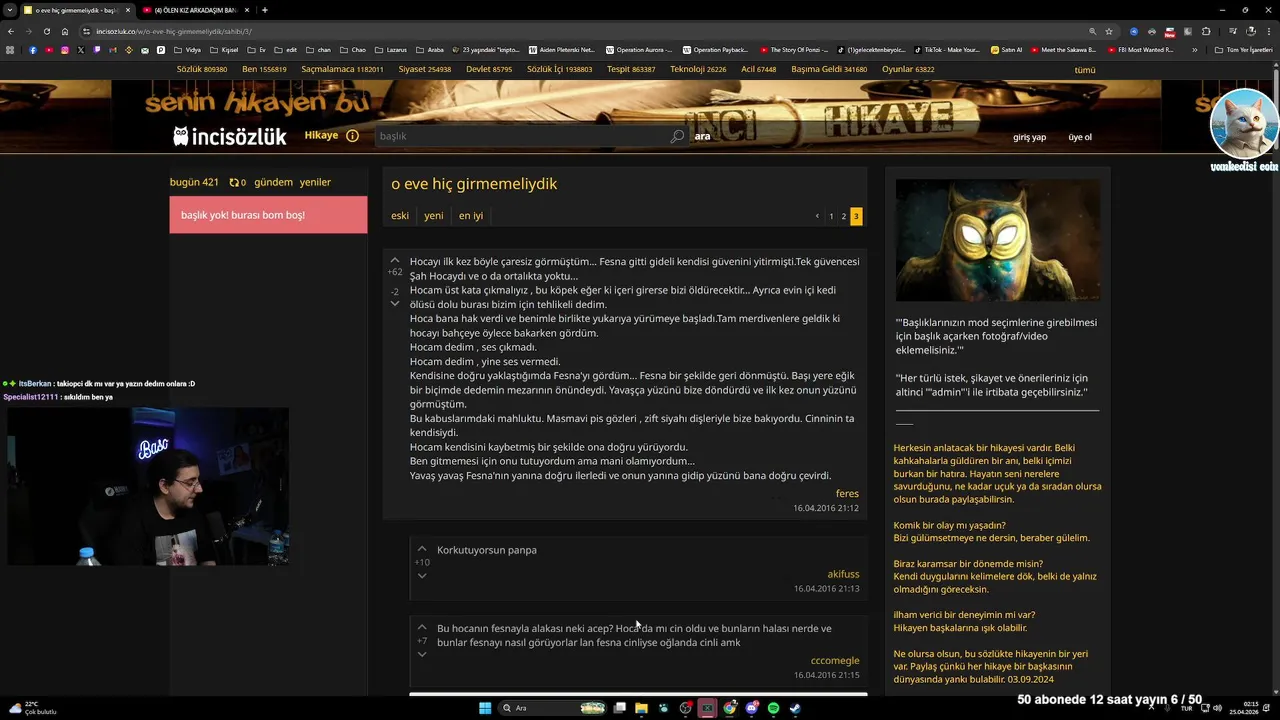
Task: Open the Saçmalamaca channel
Action: [342, 70]
